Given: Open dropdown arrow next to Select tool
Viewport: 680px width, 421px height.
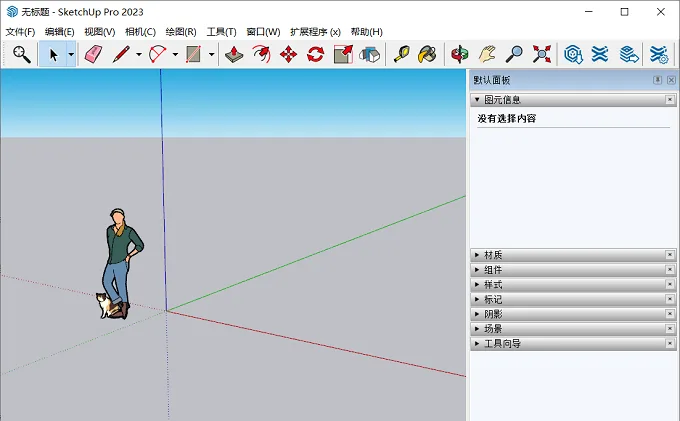Looking at the screenshot, I should [71, 55].
